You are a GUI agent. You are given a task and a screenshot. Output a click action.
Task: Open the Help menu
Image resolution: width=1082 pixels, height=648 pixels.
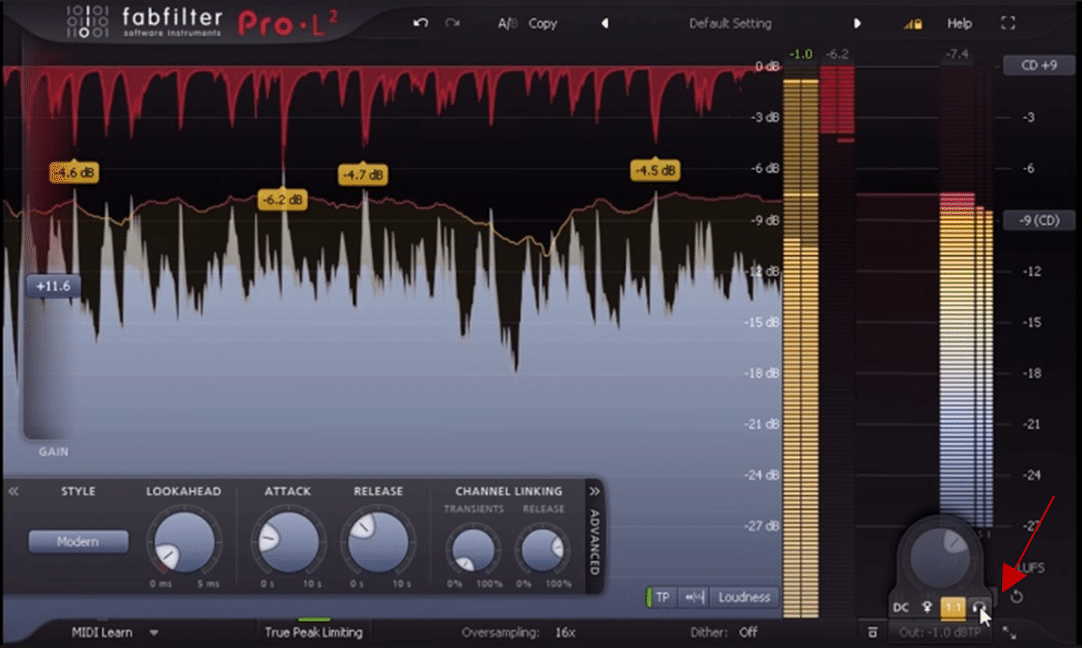[959, 23]
